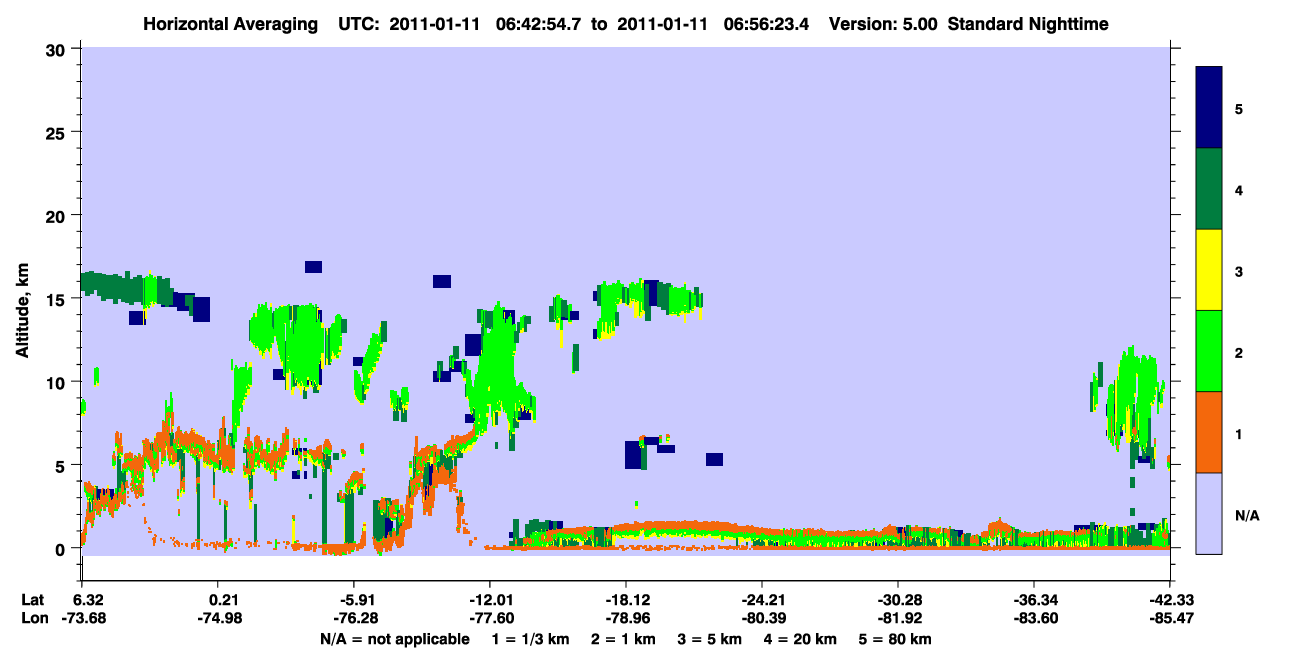Click the dark blue level 5 colorbar segment
Image resolution: width=1300 pixels, height=667 pixels.
(1209, 108)
